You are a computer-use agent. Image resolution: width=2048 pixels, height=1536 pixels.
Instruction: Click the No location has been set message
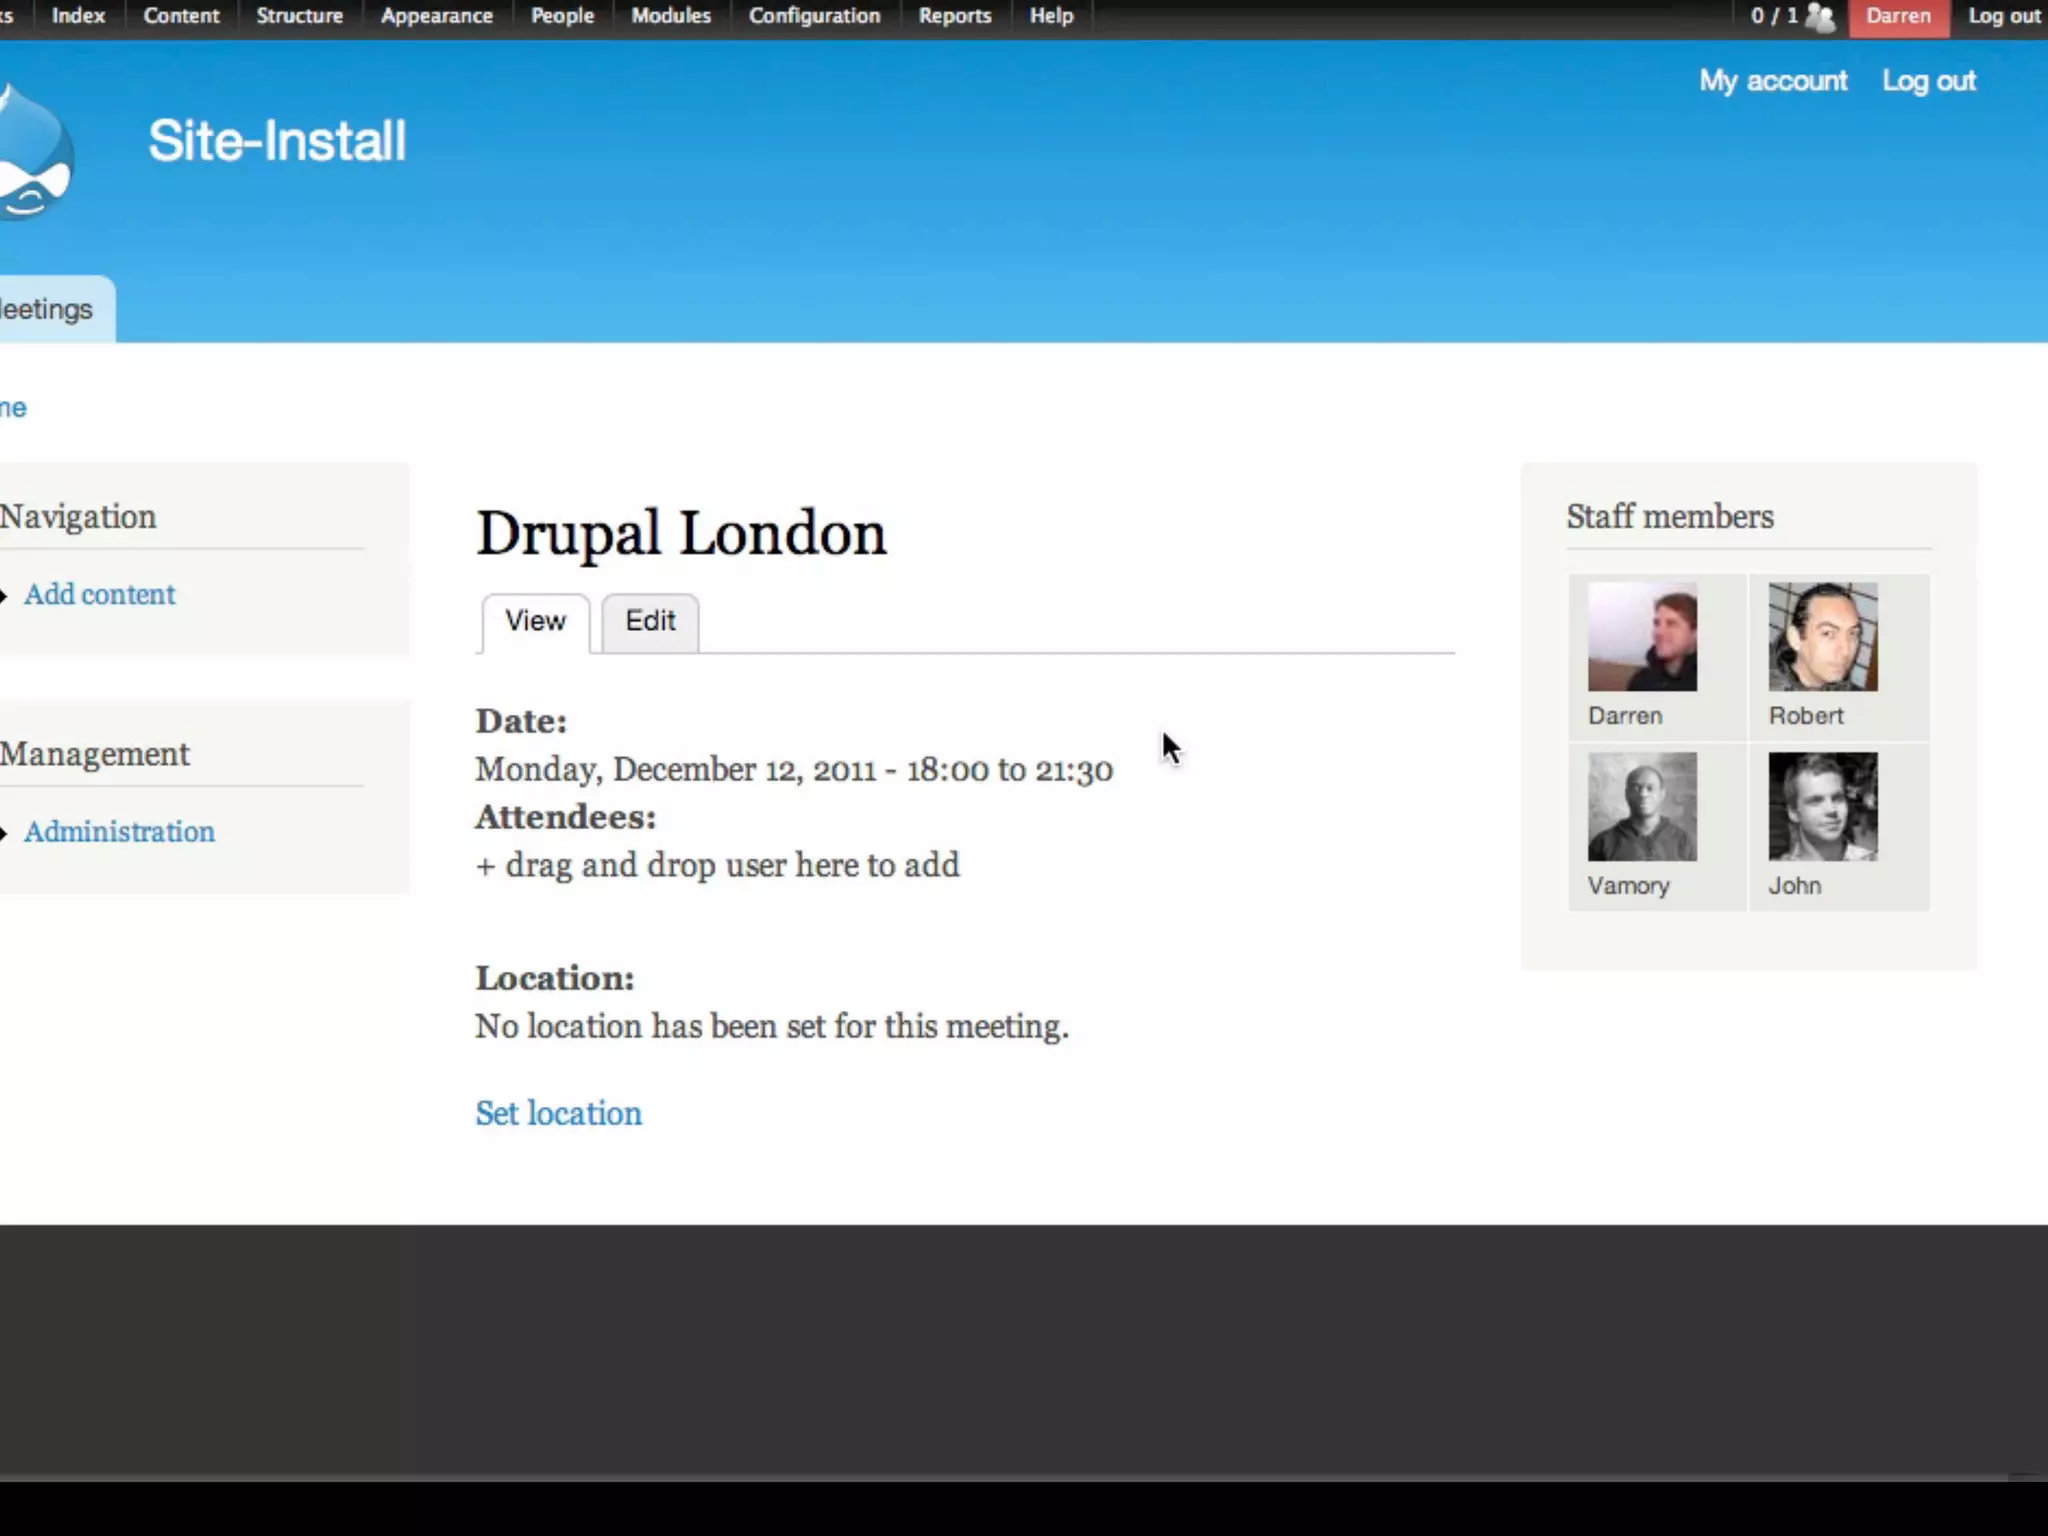point(772,1026)
